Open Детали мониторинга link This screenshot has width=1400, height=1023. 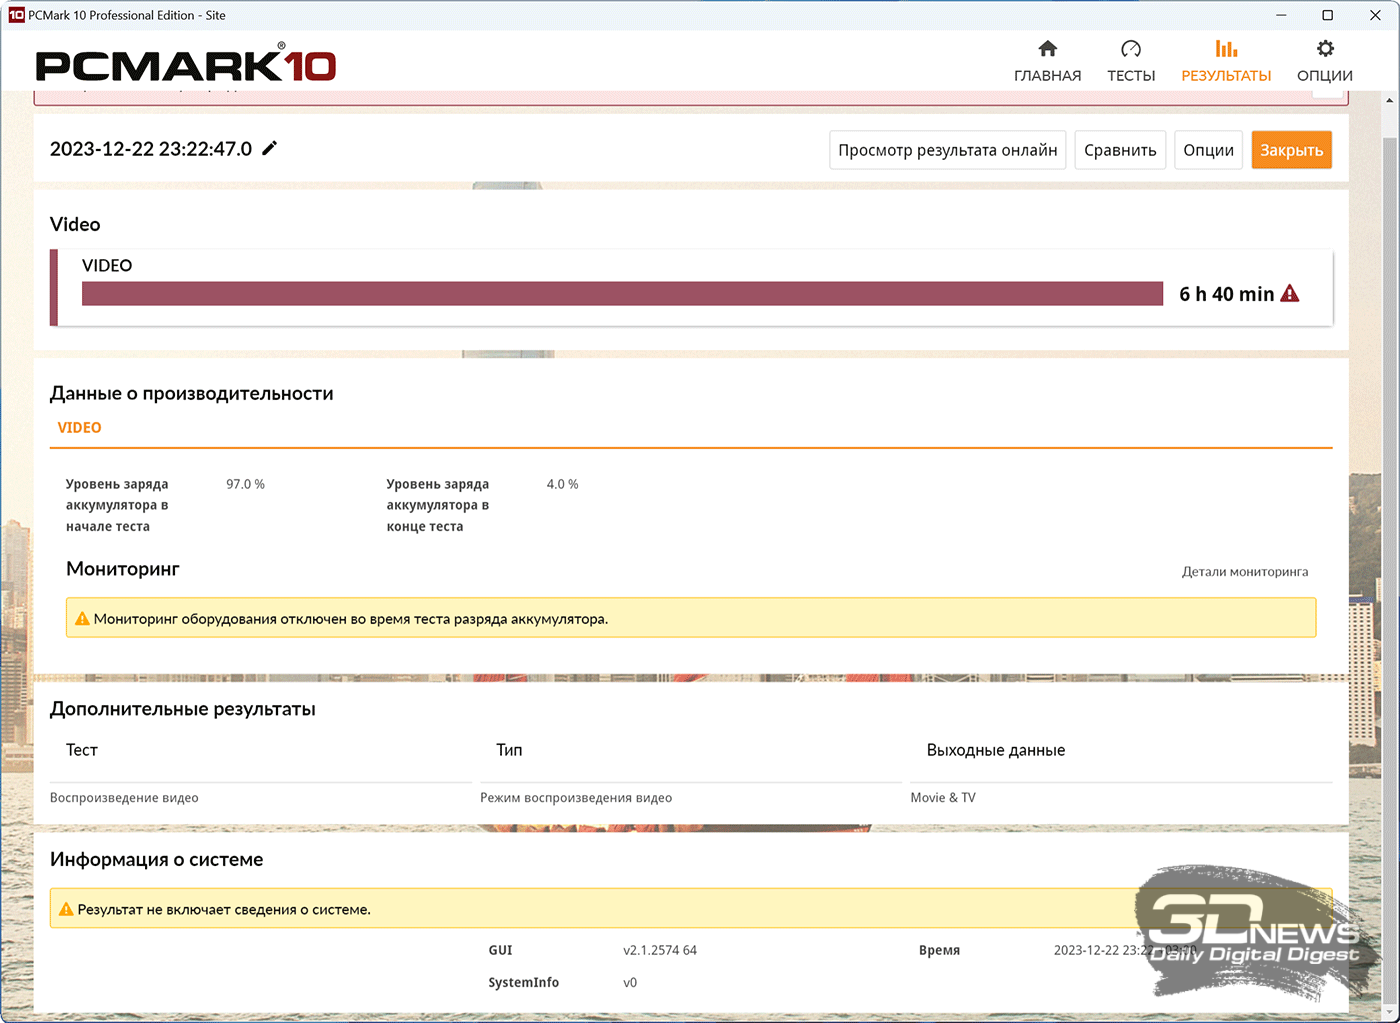[1245, 572]
